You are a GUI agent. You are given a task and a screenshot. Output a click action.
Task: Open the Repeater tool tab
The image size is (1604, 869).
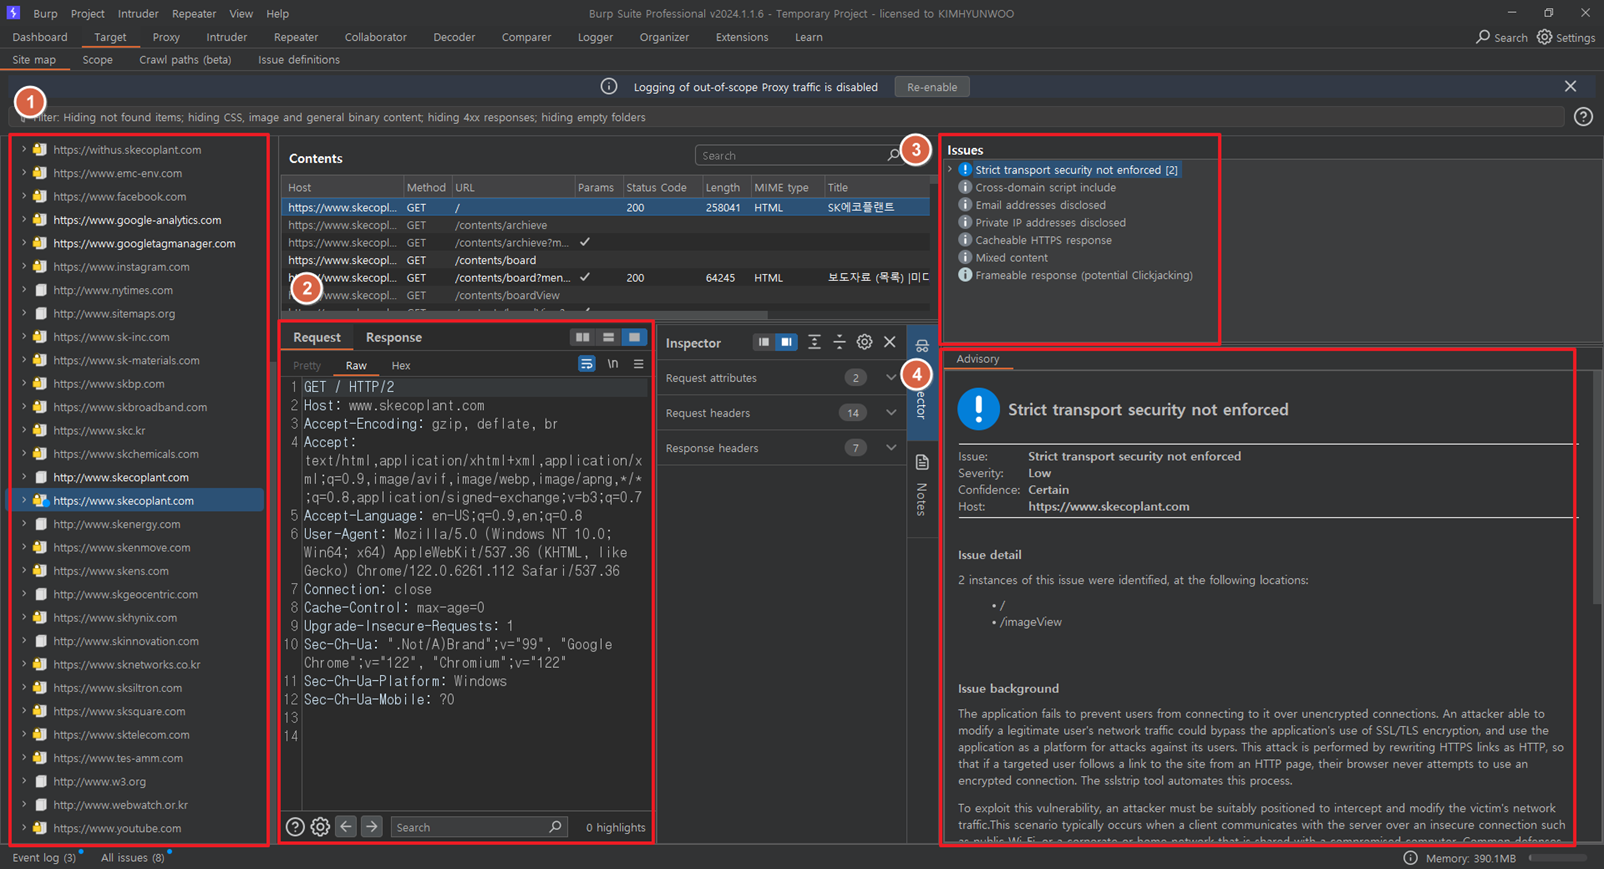tap(295, 37)
